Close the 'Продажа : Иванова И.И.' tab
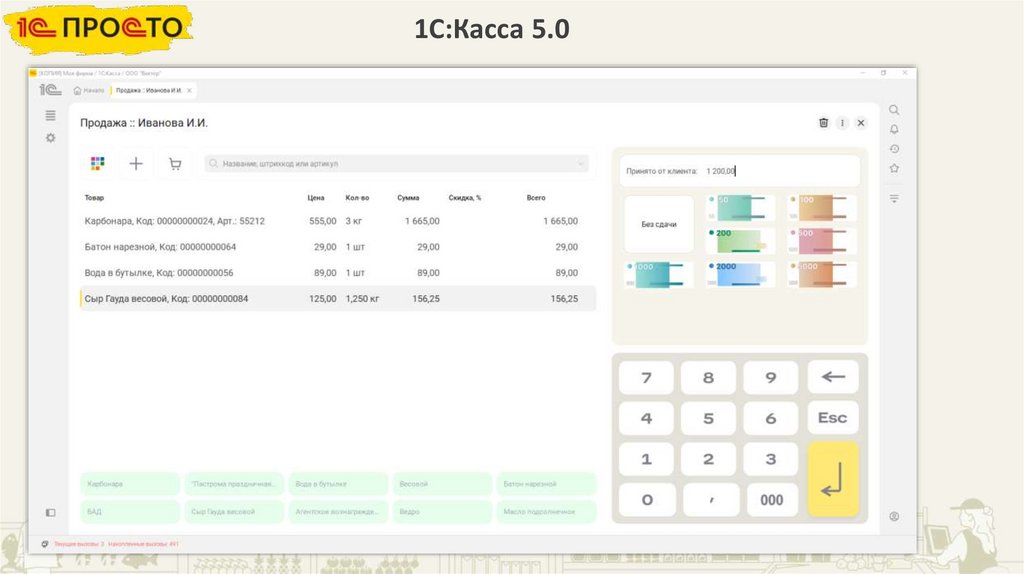The height and width of the screenshot is (574, 1024). coord(189,90)
